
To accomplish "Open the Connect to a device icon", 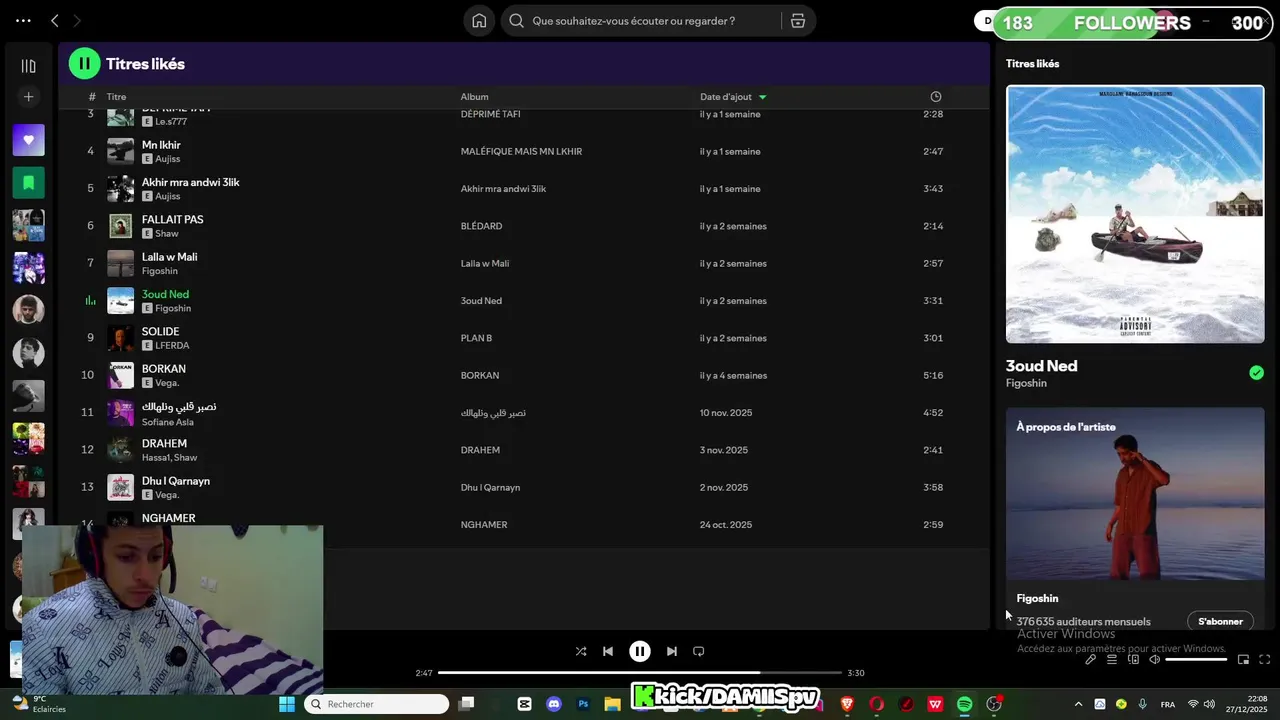I will [x=1133, y=659].
